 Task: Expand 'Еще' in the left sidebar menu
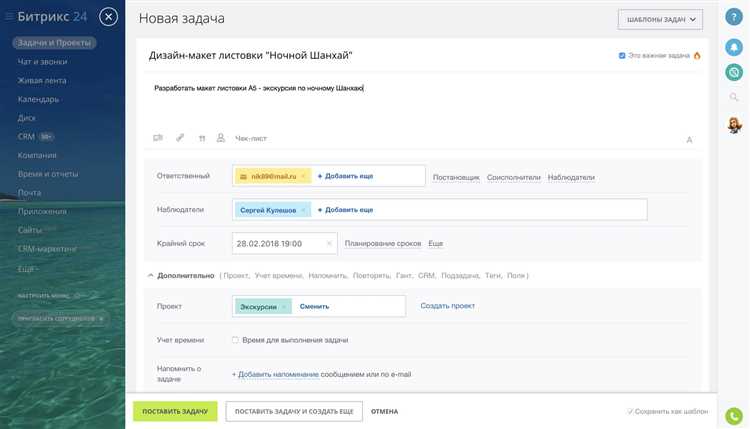tap(28, 269)
